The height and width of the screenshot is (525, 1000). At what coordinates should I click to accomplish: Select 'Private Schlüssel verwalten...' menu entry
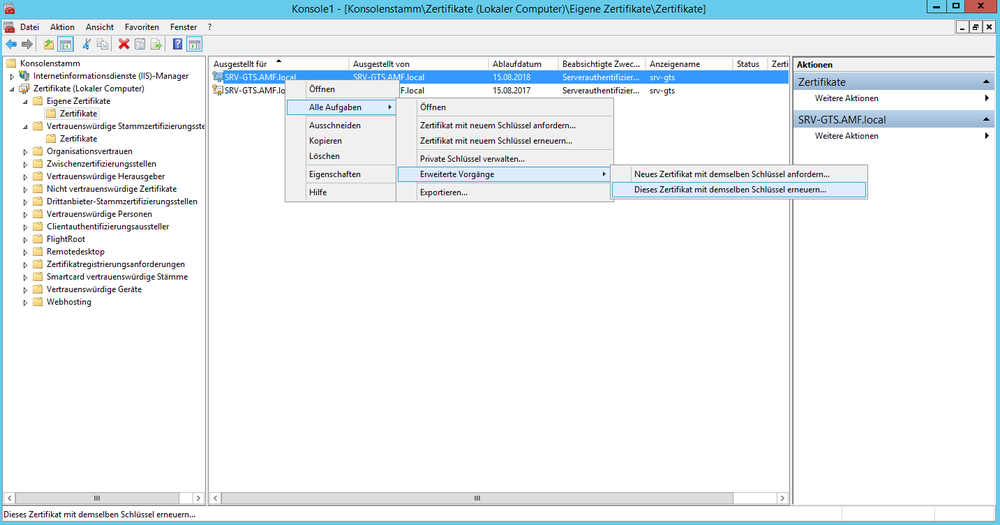(x=472, y=158)
